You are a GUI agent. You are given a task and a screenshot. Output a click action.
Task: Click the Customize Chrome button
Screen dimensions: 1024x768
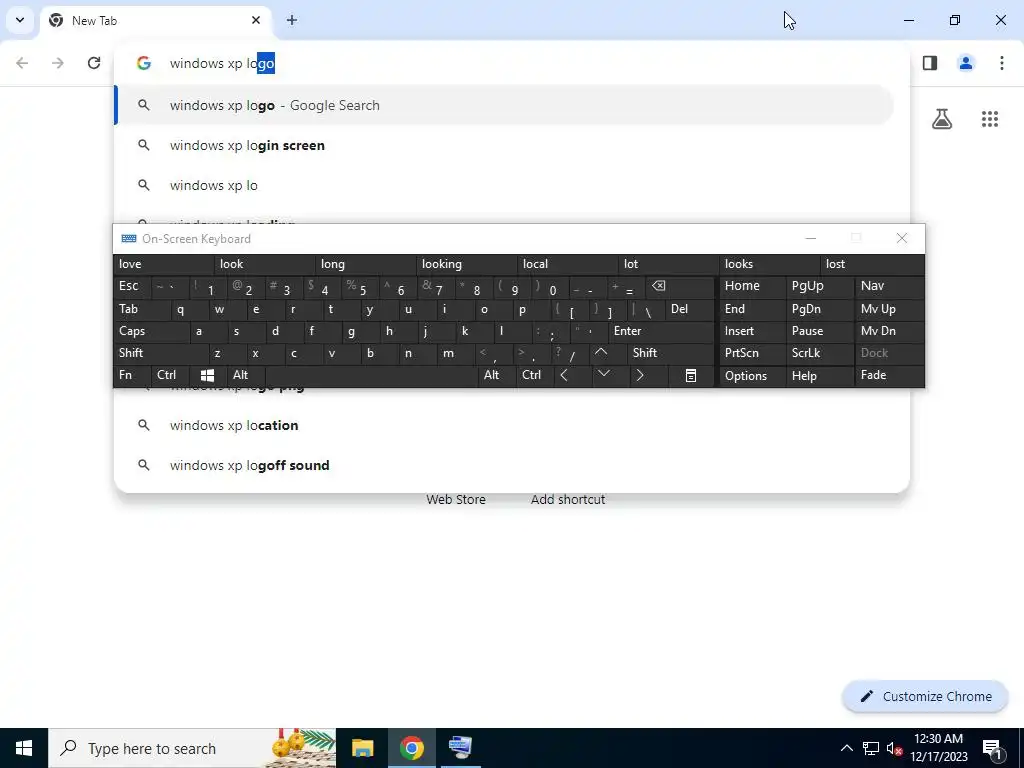(x=925, y=697)
